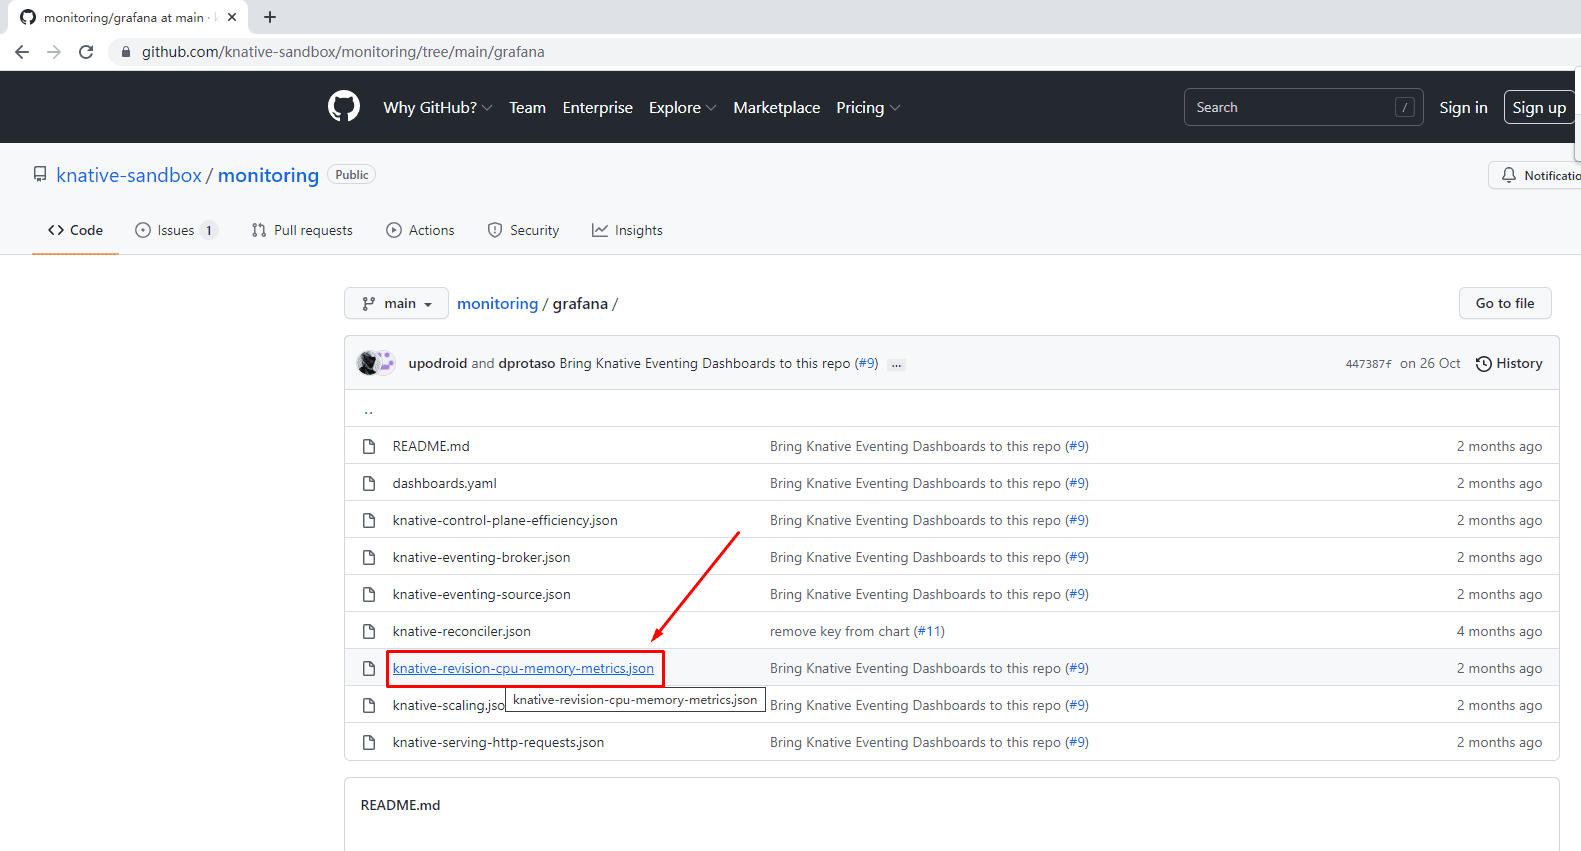The image size is (1581, 851).
Task: Close the monitoring/grafana browser tab
Action: click(232, 17)
